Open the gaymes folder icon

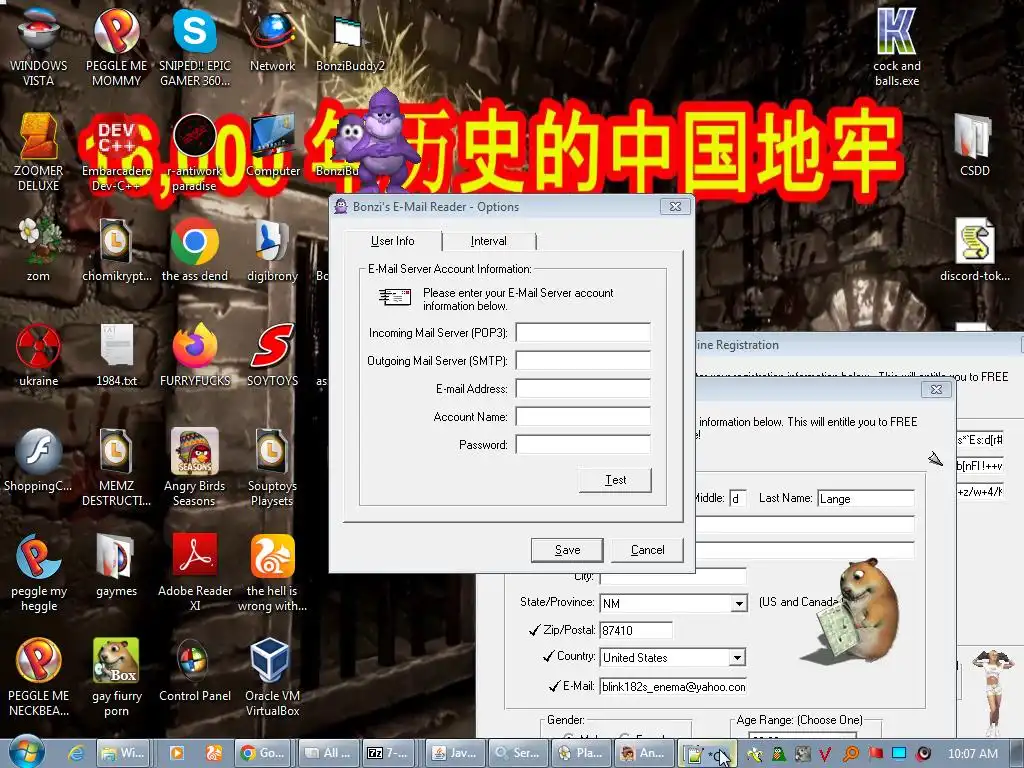pos(116,566)
